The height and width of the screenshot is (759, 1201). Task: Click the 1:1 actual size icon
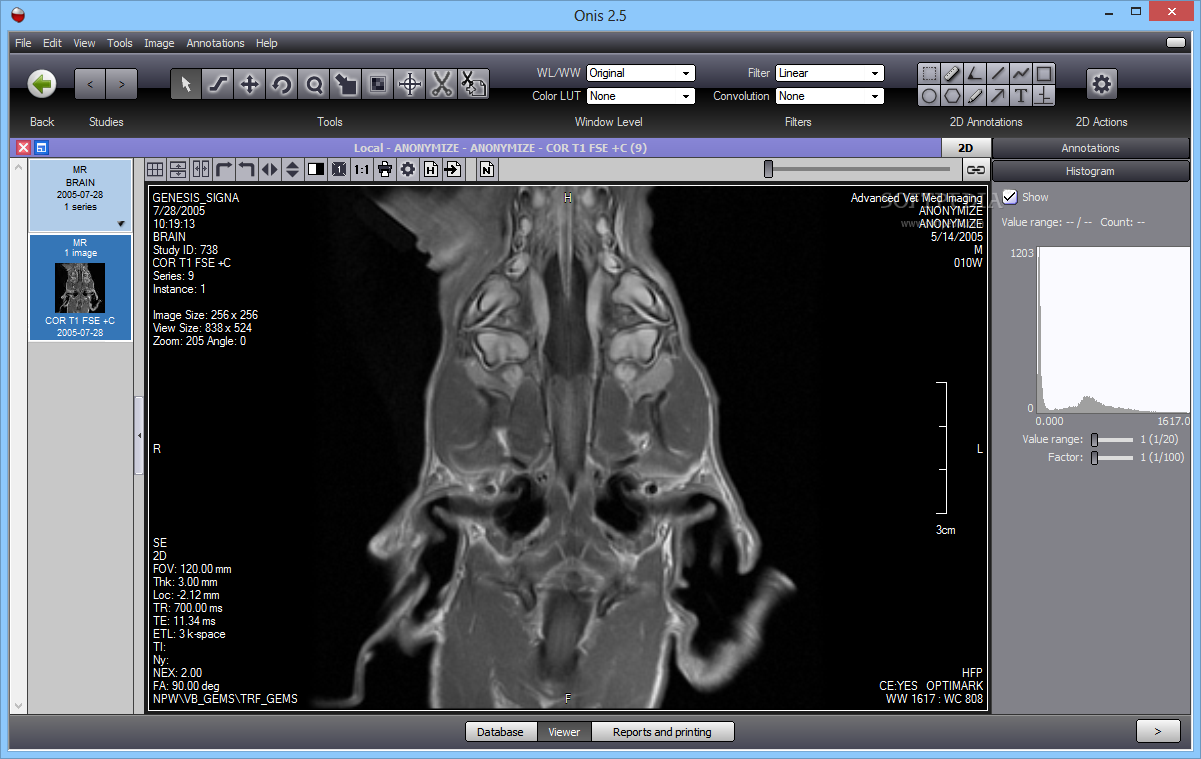coord(361,170)
